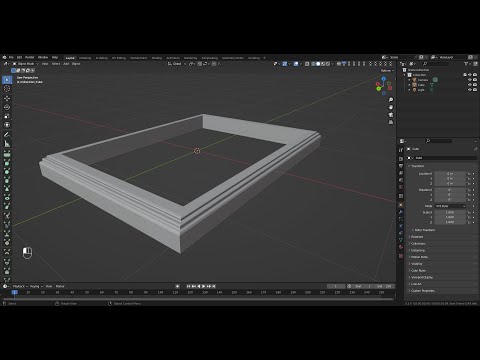This screenshot has width=480, height=360.
Task: Open rotation Mode dropdown
Action: click(x=450, y=206)
